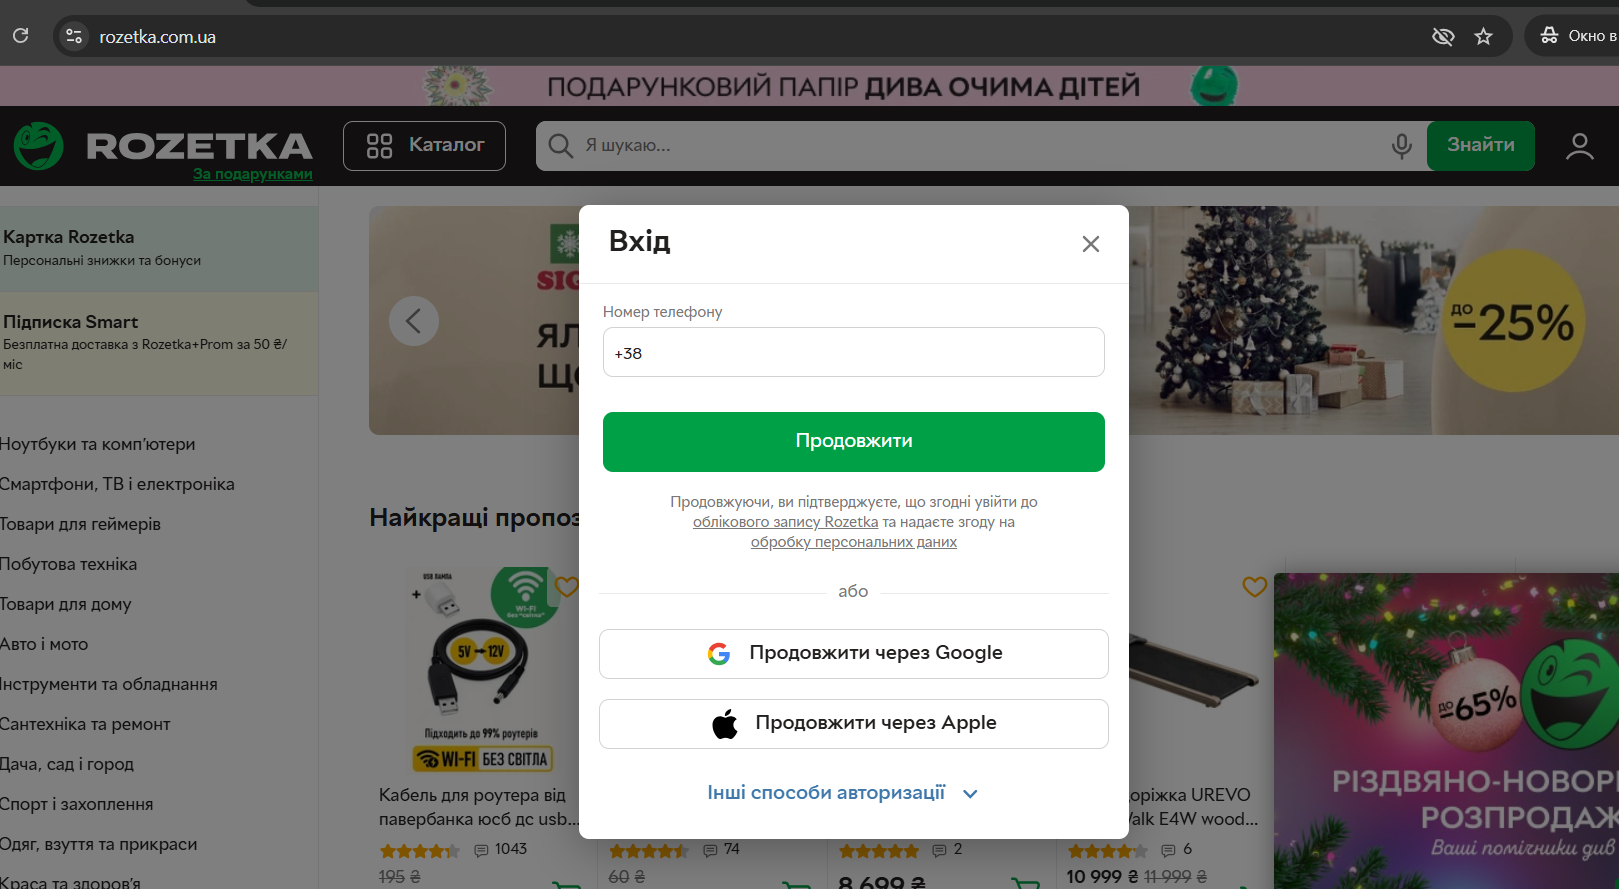
Task: Go to previous banner with left arrow
Action: pos(413,321)
